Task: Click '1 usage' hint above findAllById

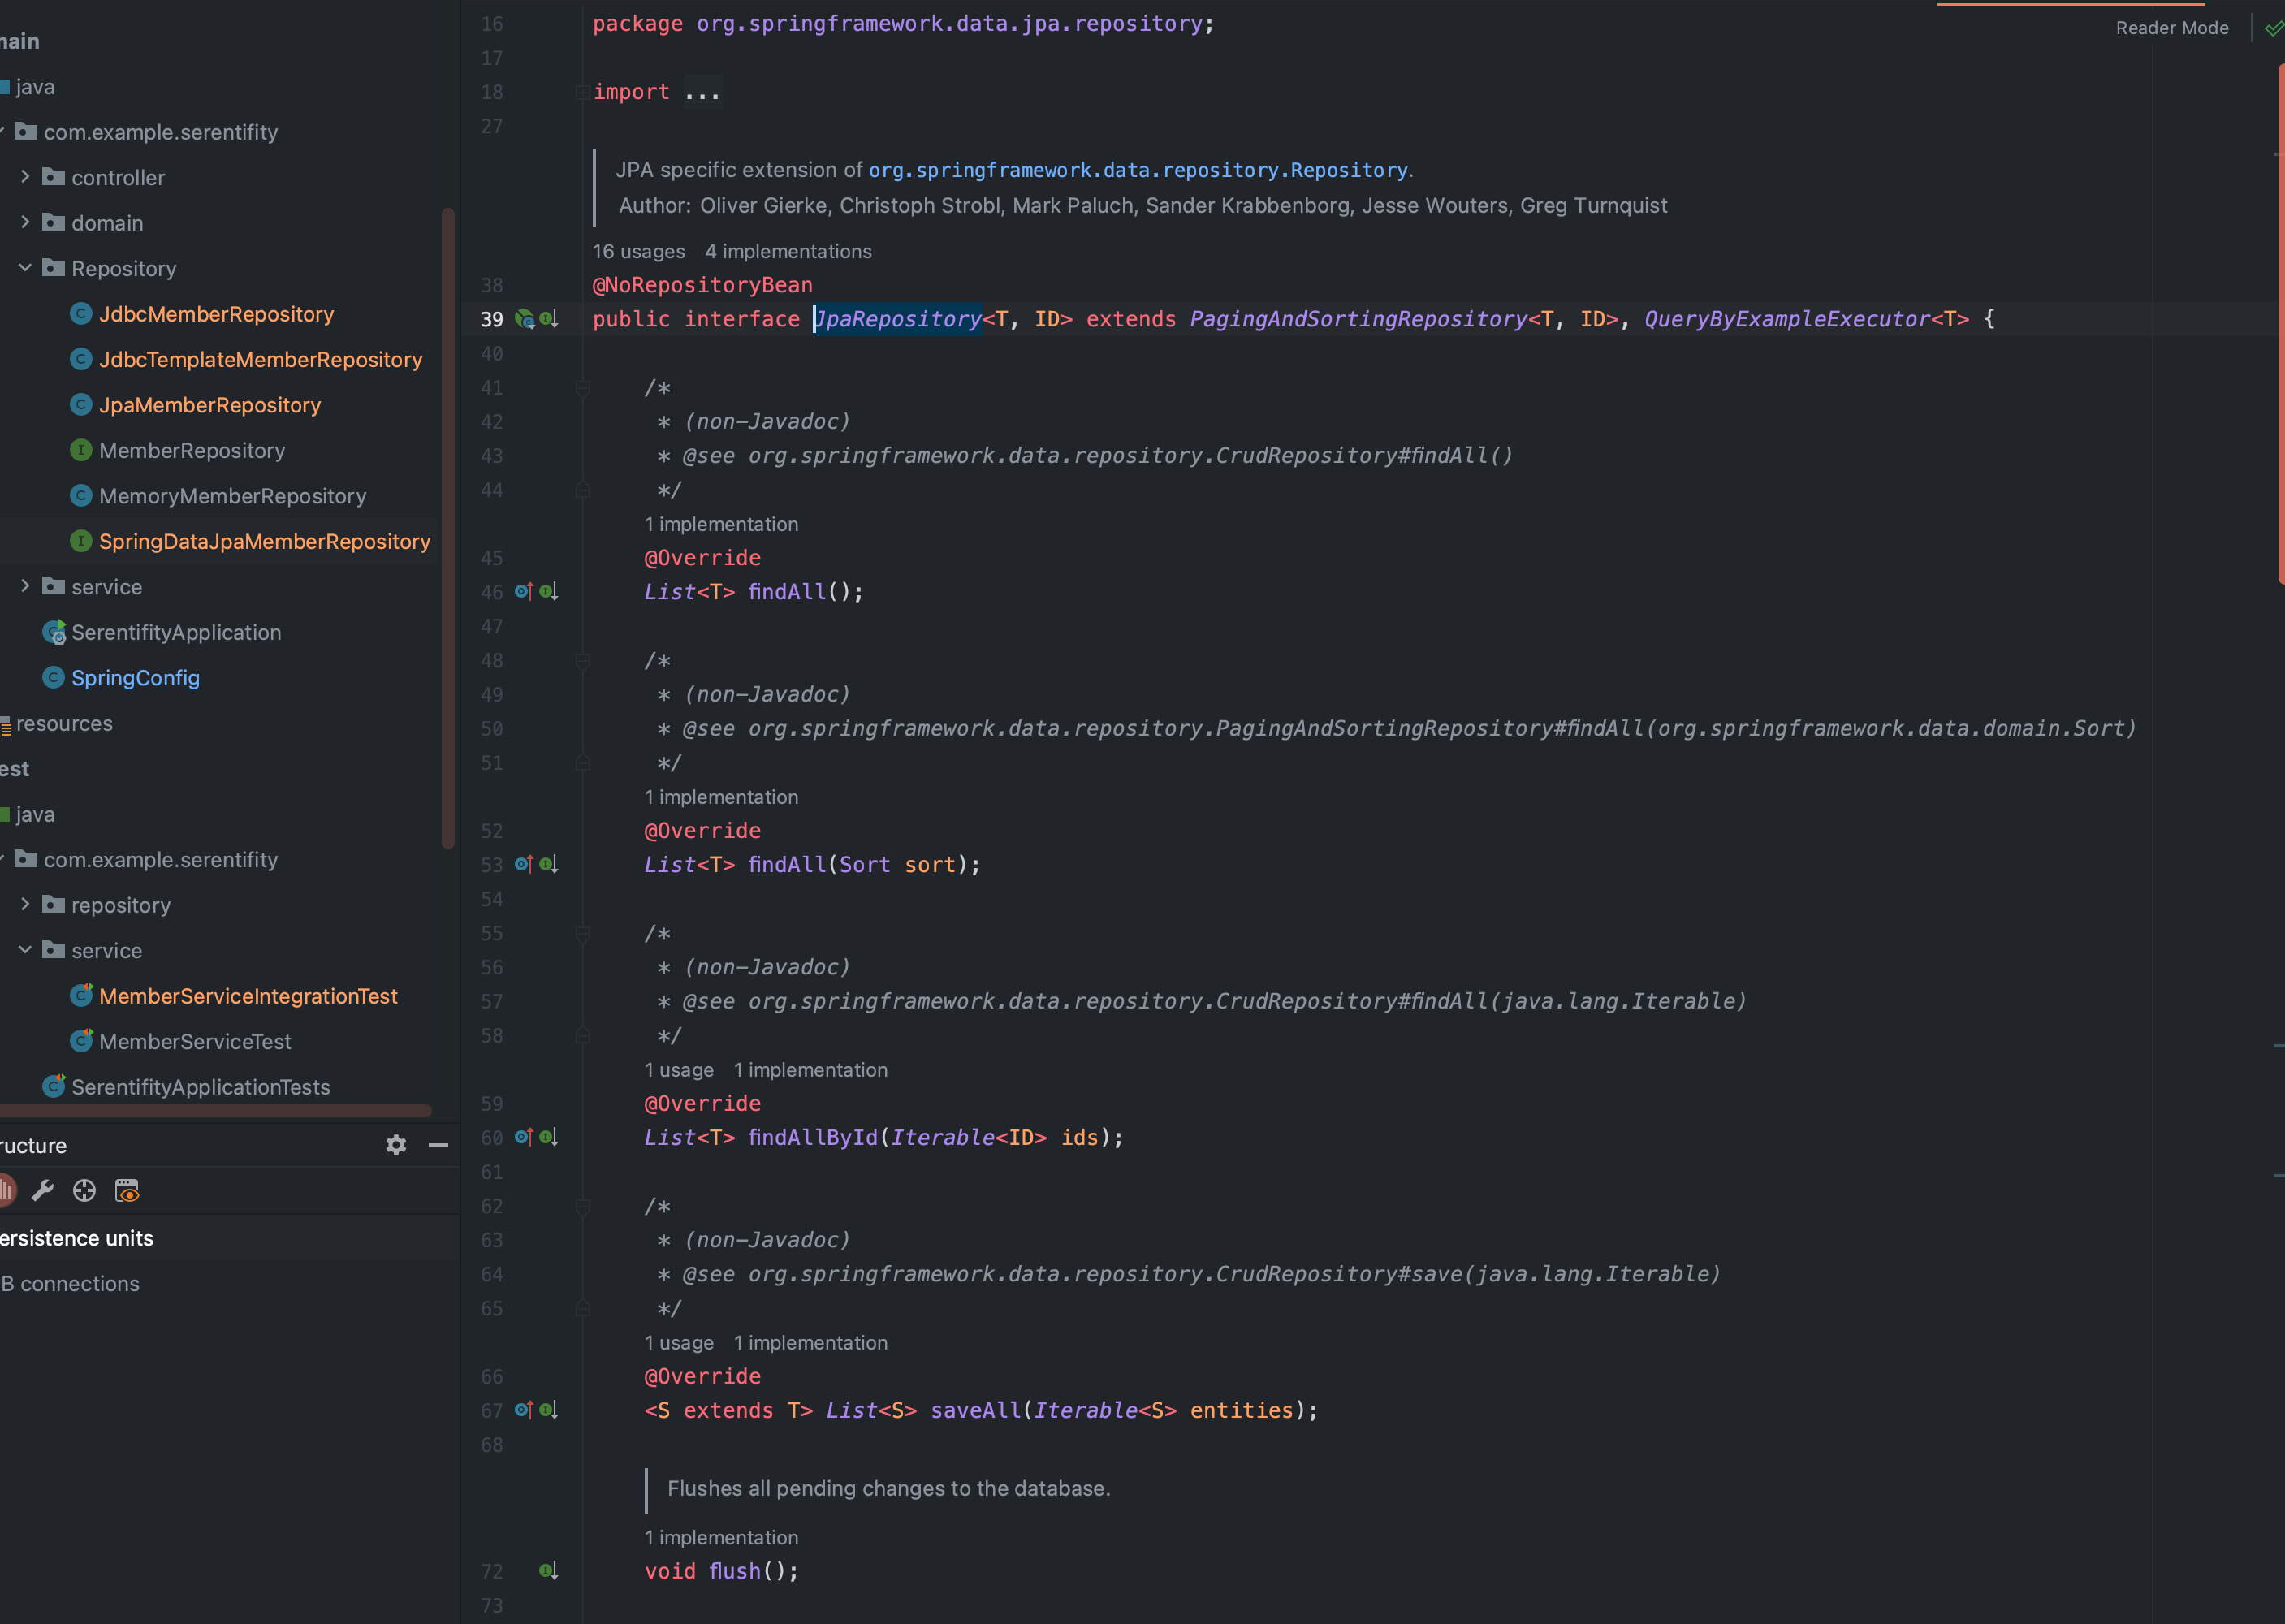Action: click(x=679, y=1070)
